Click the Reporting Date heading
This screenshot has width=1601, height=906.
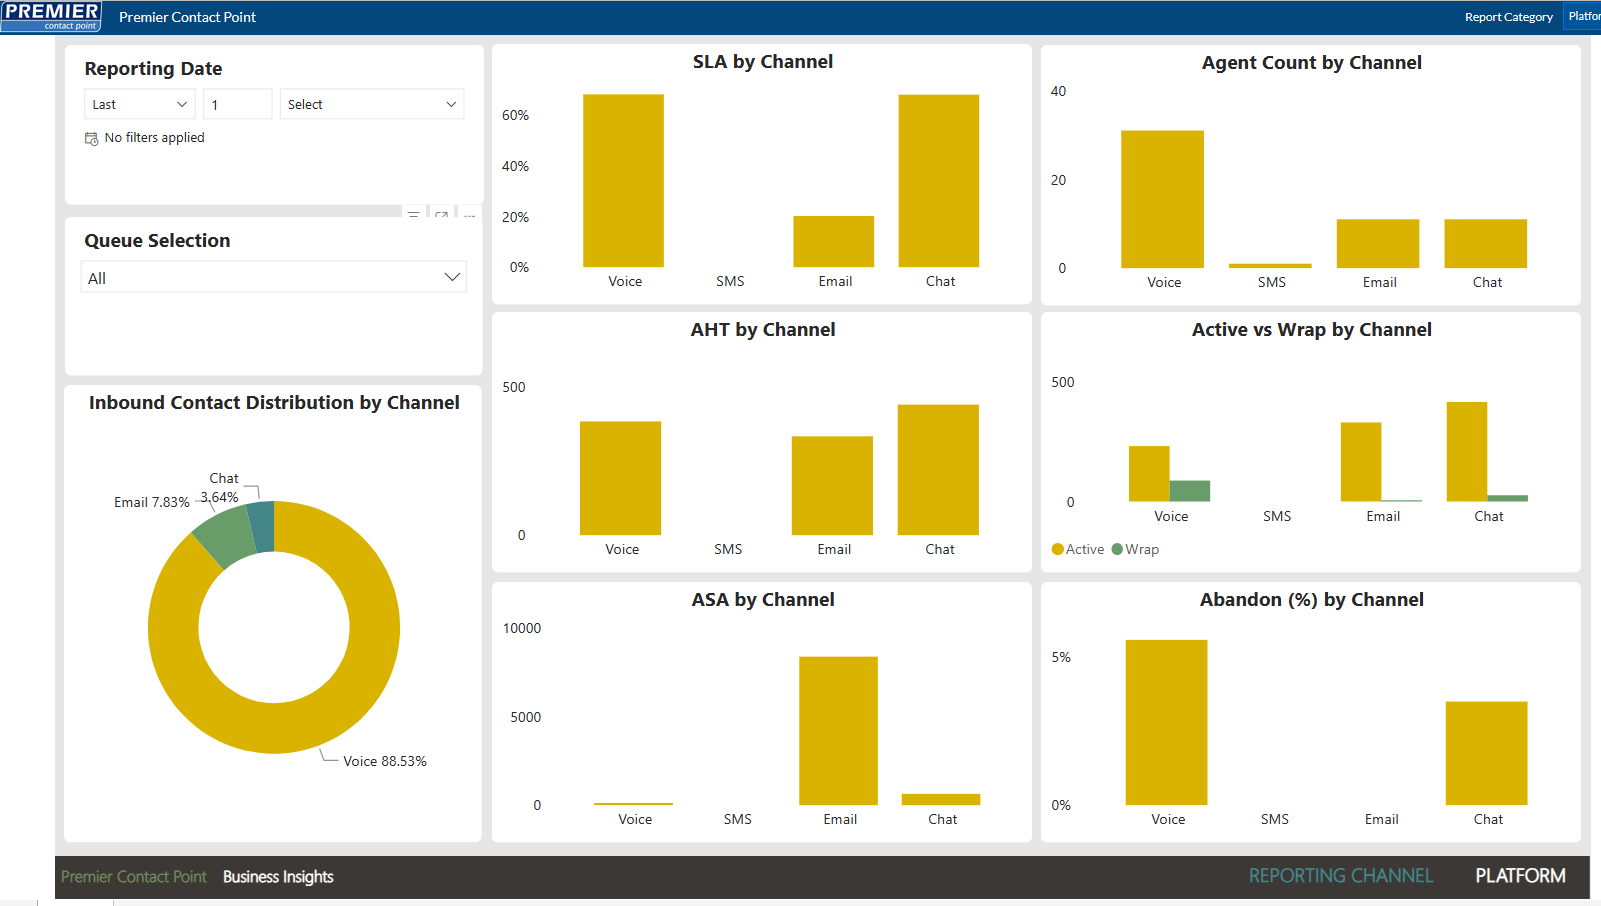coord(153,69)
